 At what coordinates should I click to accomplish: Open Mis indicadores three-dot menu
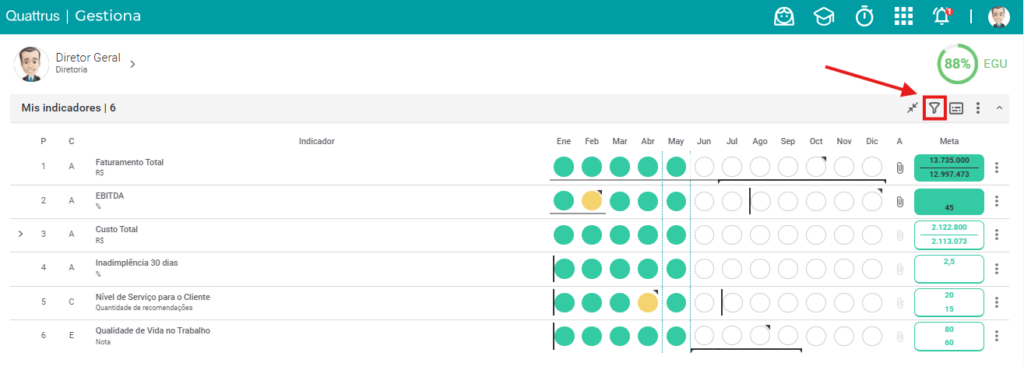pos(978,108)
